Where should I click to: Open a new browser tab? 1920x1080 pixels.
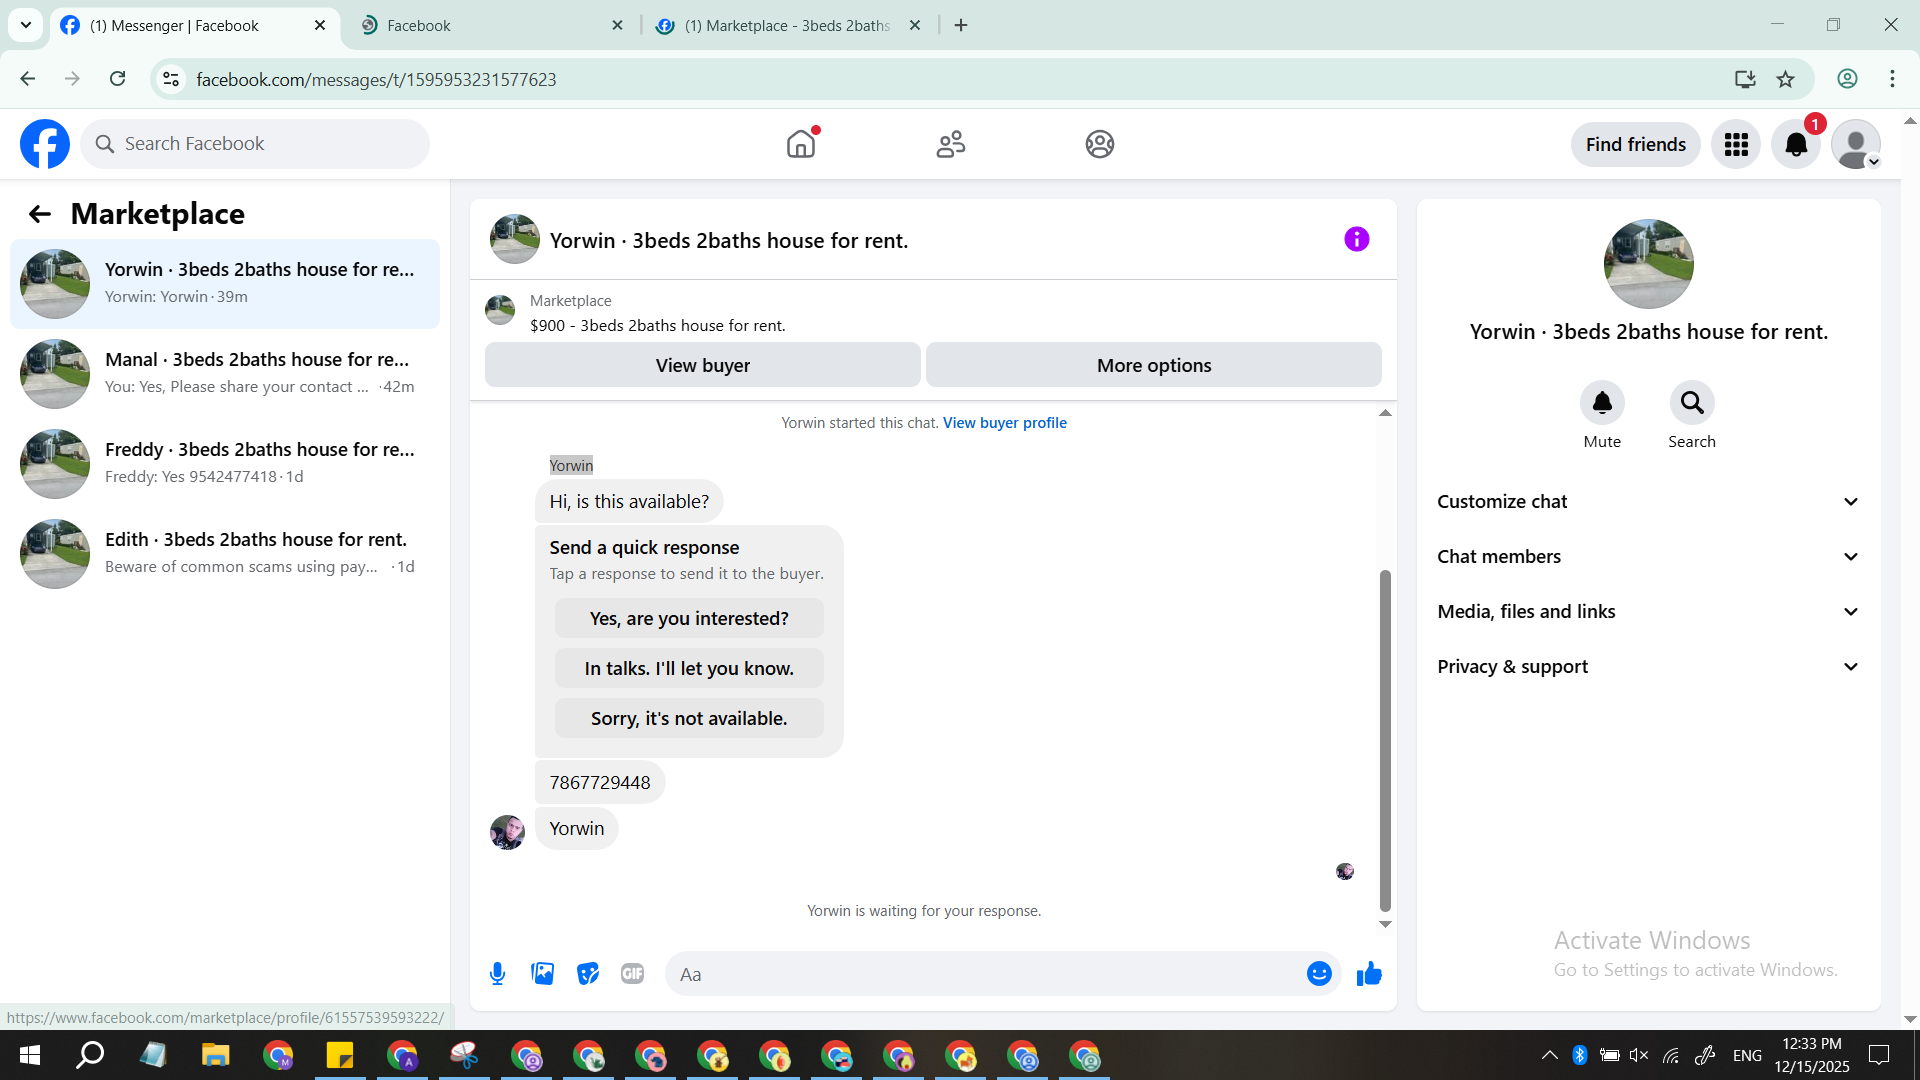961,26
